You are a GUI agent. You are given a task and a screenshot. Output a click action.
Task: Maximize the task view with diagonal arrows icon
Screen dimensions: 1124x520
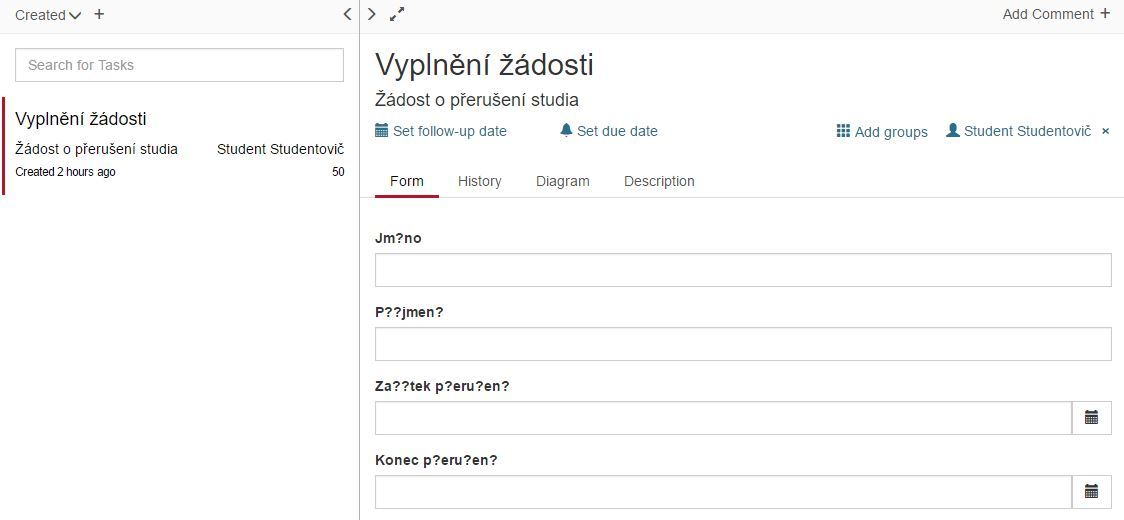pos(397,14)
